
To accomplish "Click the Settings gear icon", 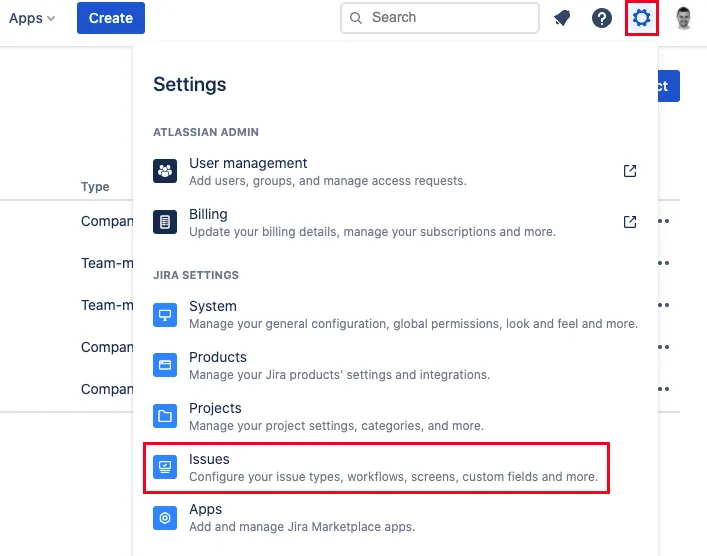I will point(641,18).
